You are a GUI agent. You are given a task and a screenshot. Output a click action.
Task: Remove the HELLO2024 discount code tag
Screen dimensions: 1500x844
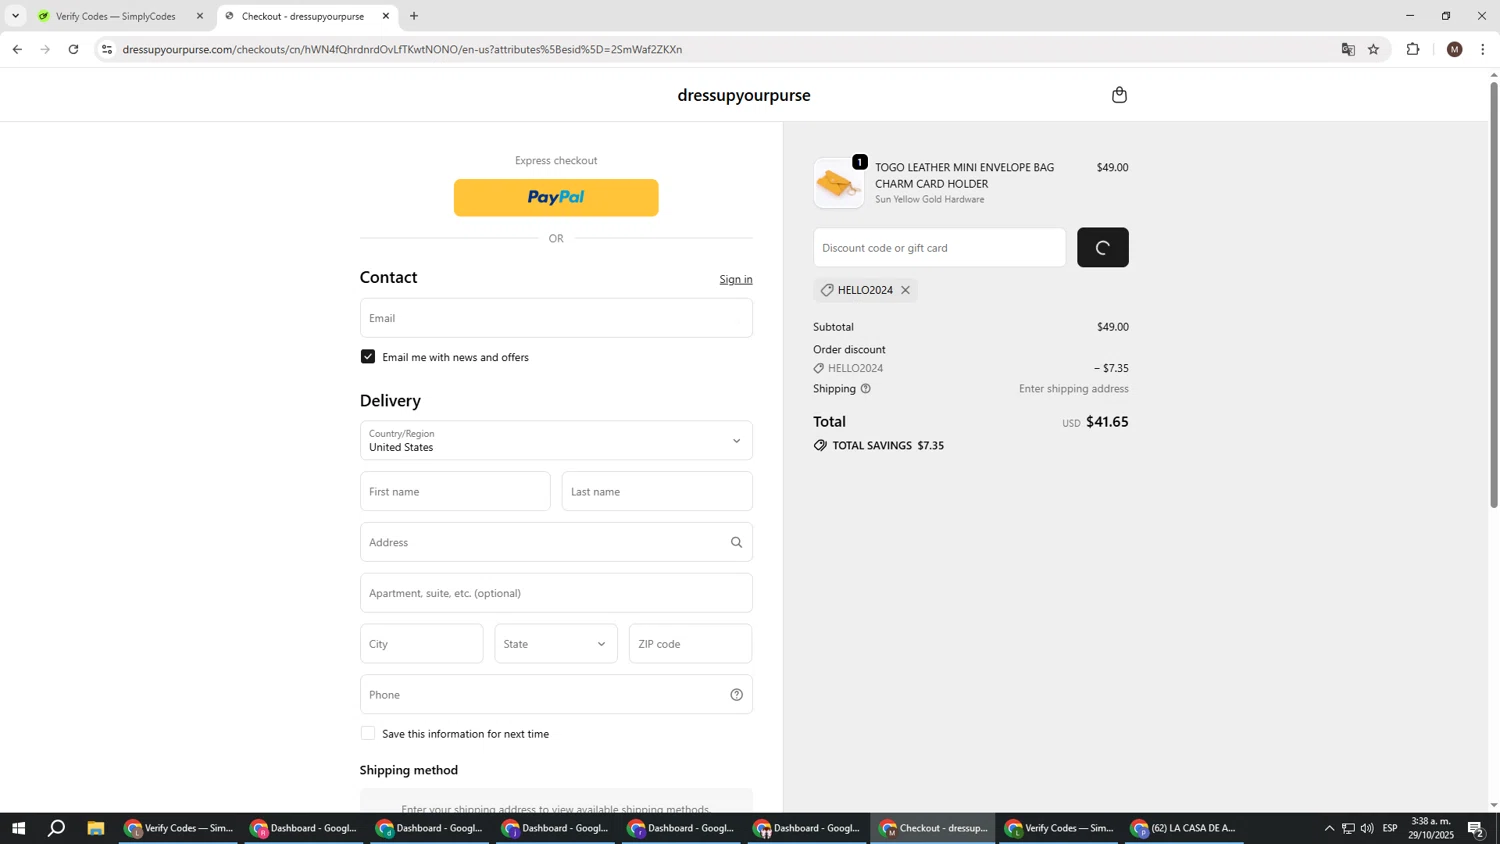905,290
